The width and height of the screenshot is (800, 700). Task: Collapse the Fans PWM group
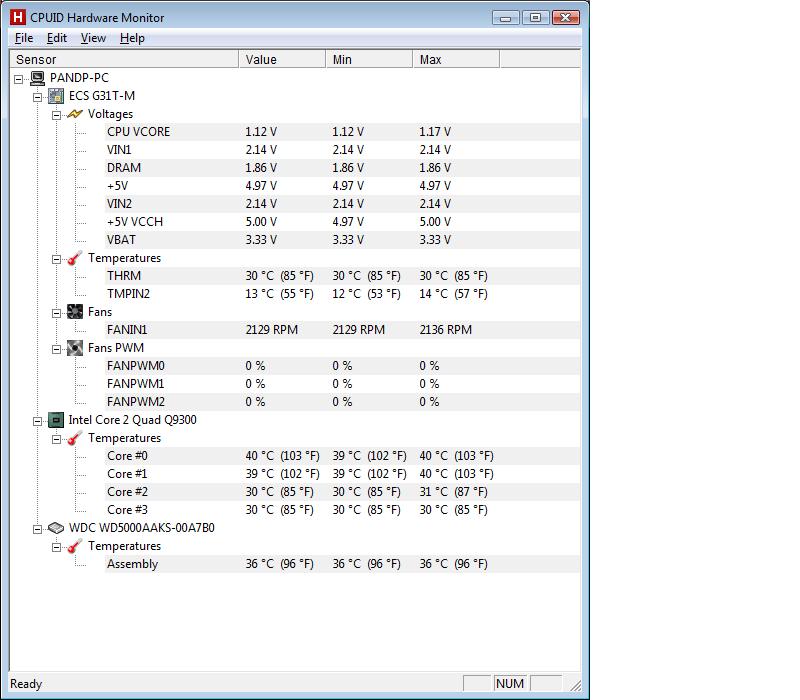tap(56, 349)
